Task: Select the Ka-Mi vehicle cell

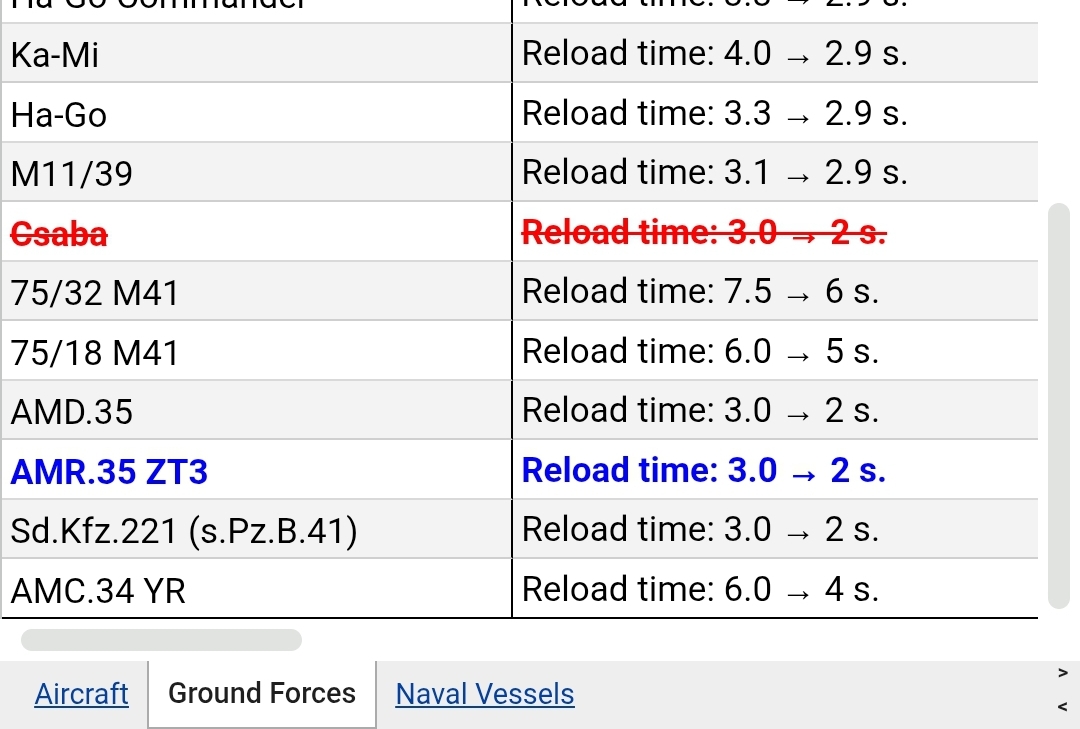Action: (256, 54)
